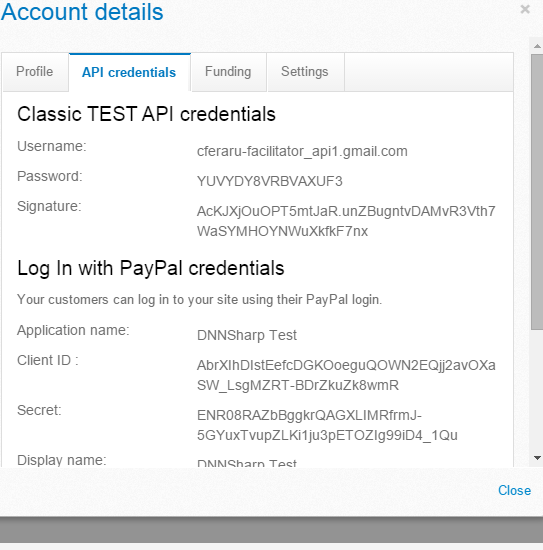Click the Secret value text
This screenshot has height=550, width=543.
click(327, 425)
